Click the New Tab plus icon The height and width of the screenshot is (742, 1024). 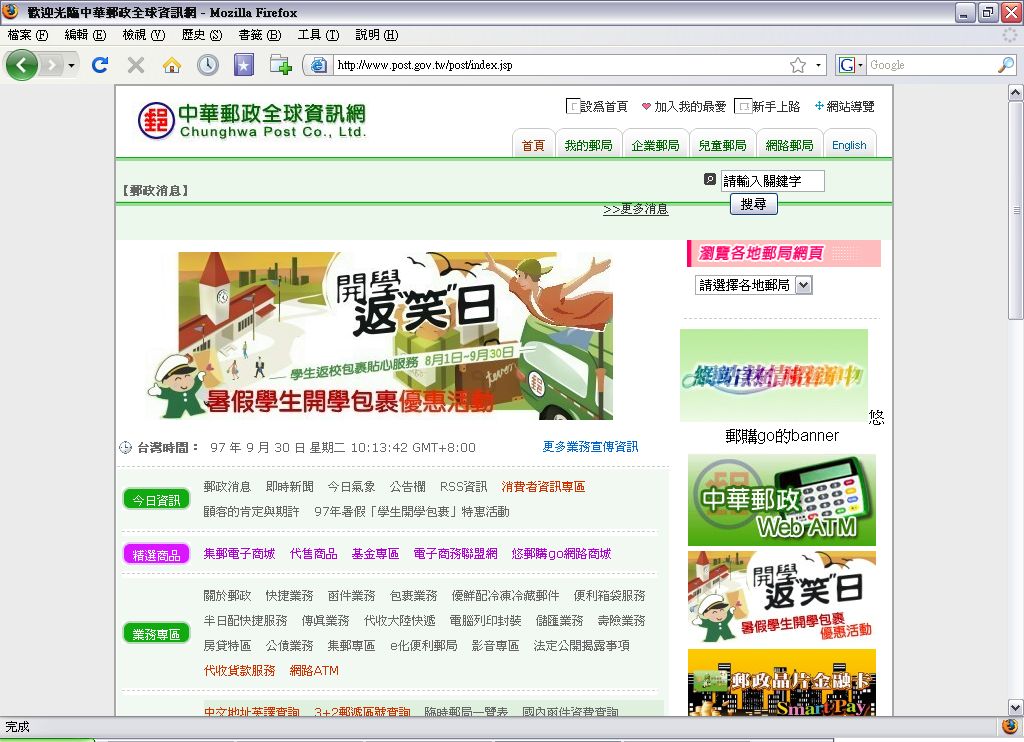(x=281, y=65)
